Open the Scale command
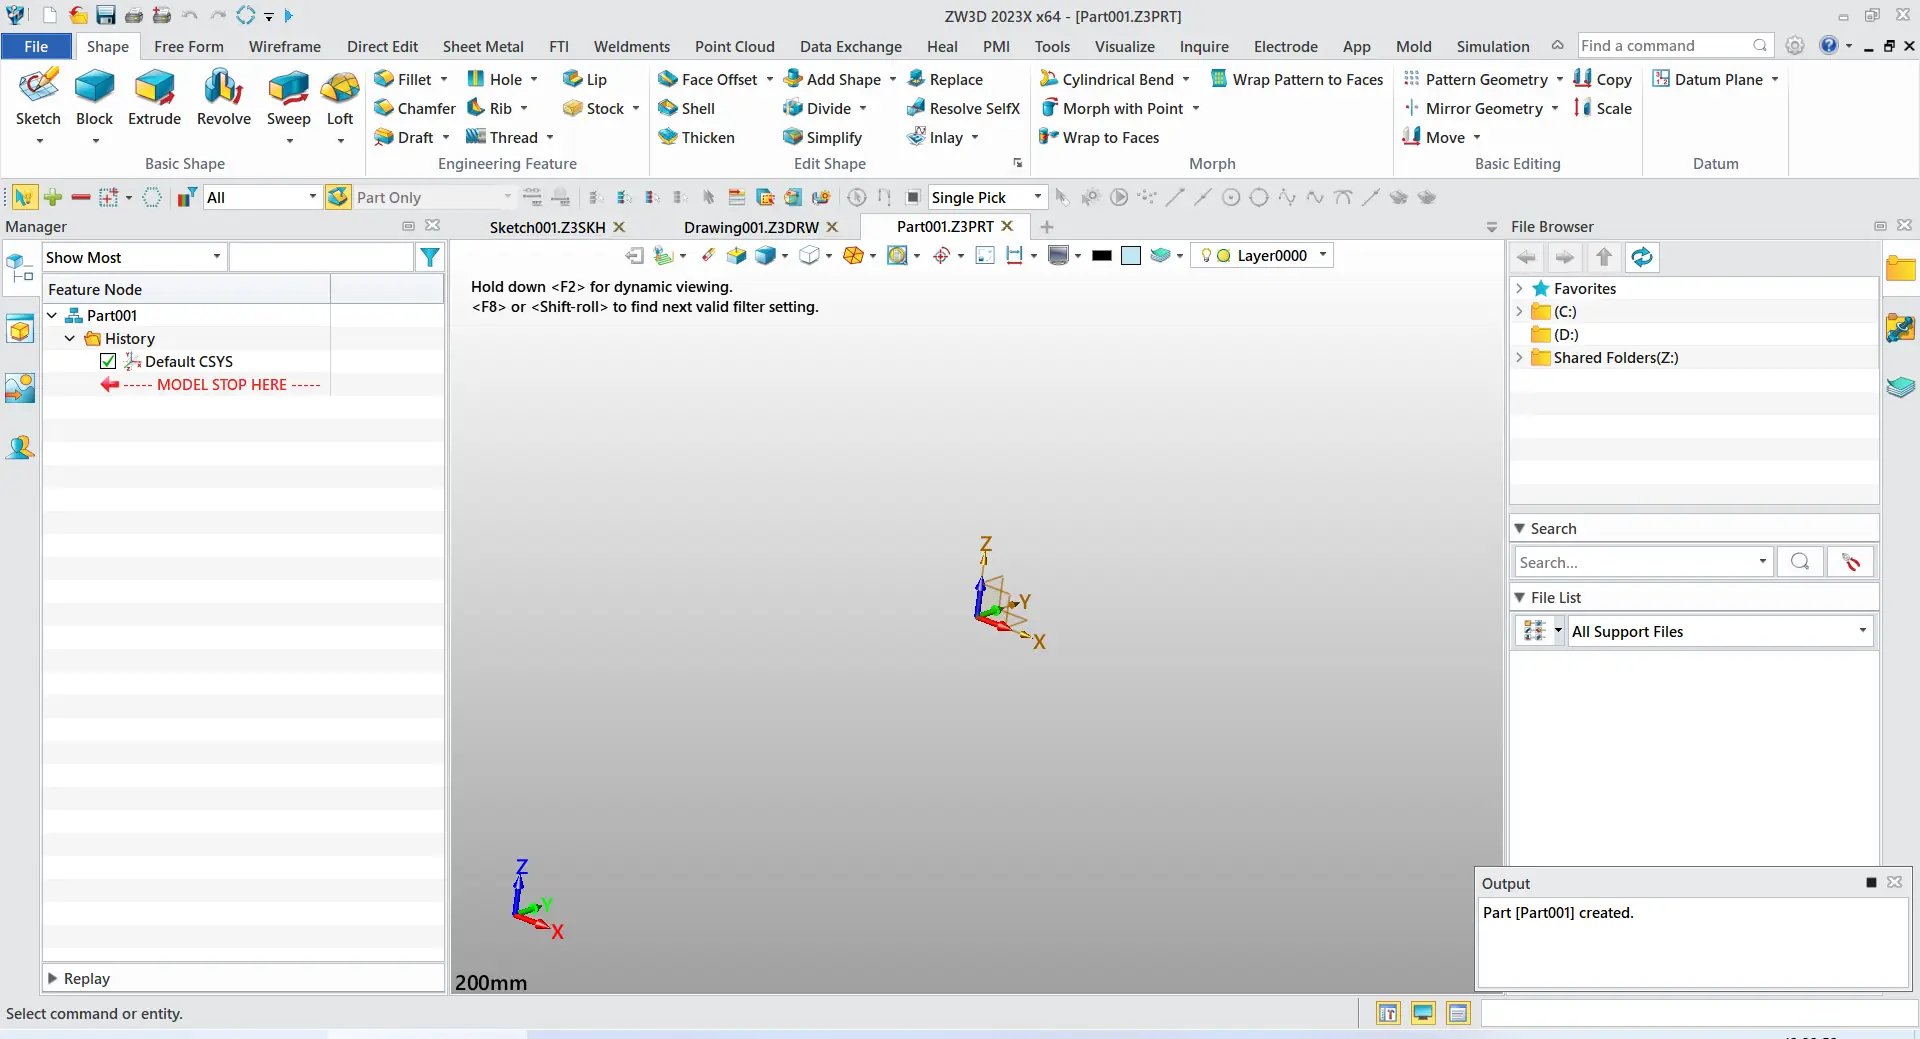The width and height of the screenshot is (1920, 1039). tap(1602, 108)
